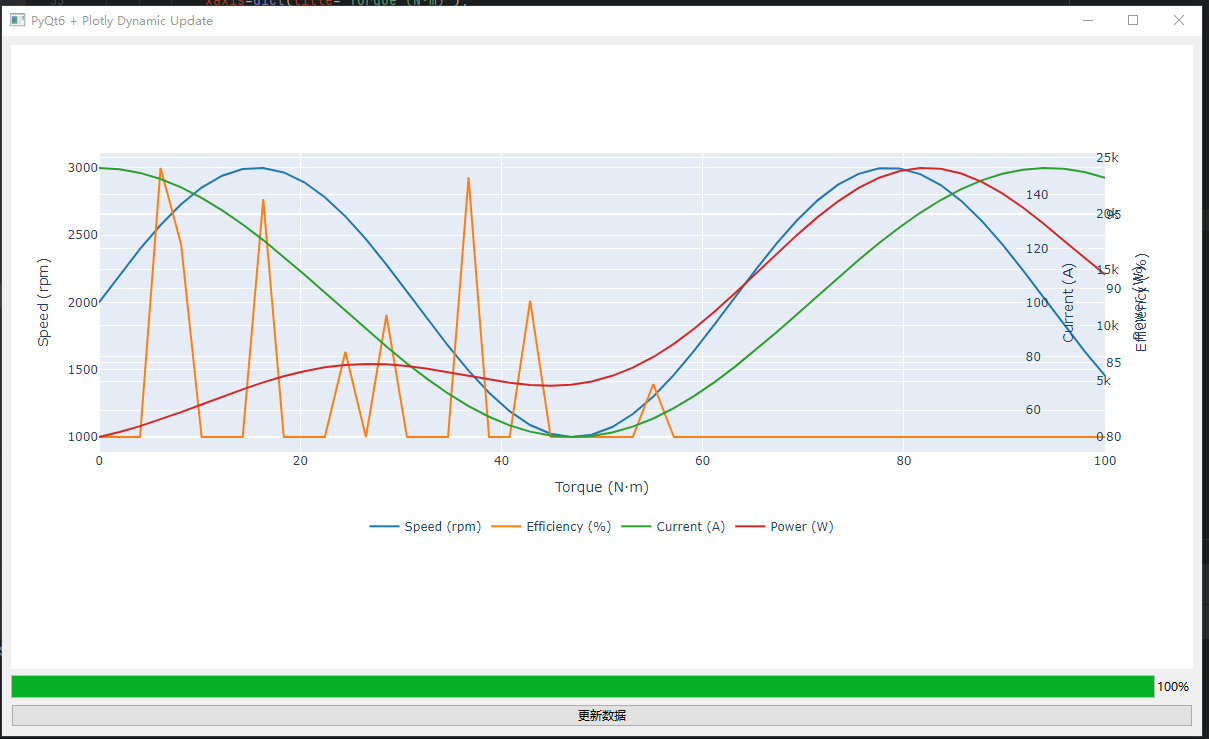The height and width of the screenshot is (739, 1209).
Task: Click the 3000 tick on speed axis
Action: [x=82, y=168]
